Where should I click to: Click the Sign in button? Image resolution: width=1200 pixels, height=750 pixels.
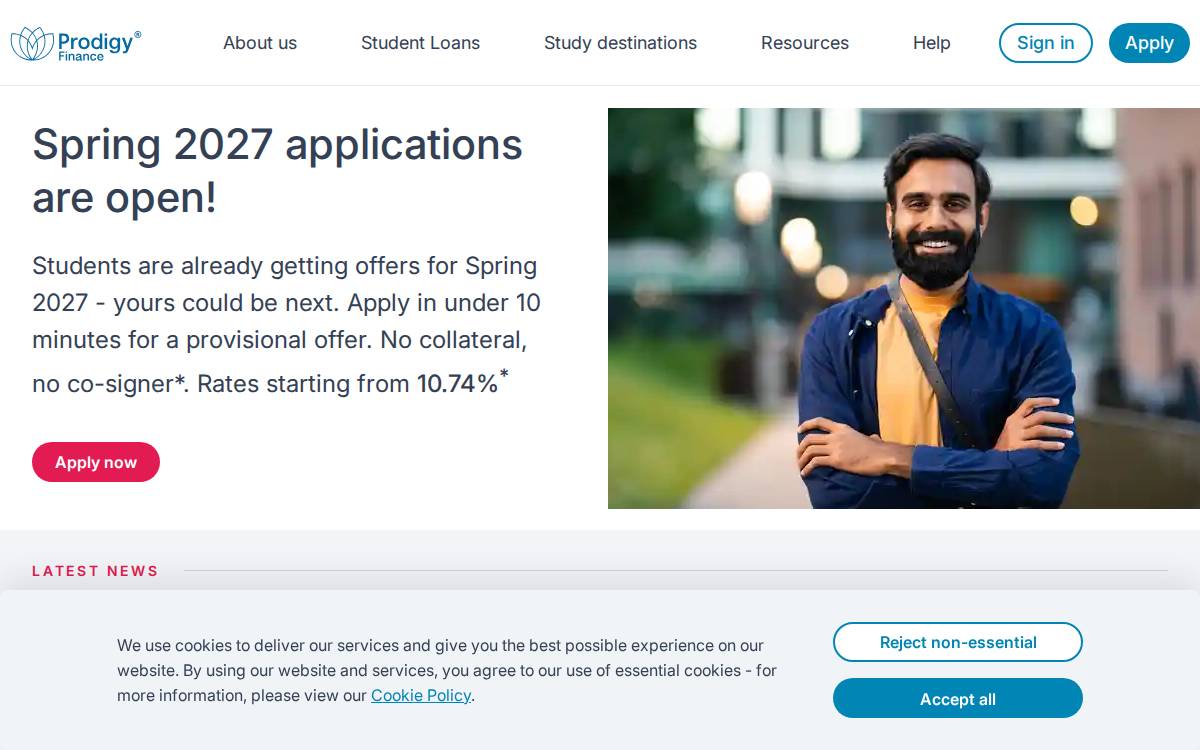pos(1046,43)
